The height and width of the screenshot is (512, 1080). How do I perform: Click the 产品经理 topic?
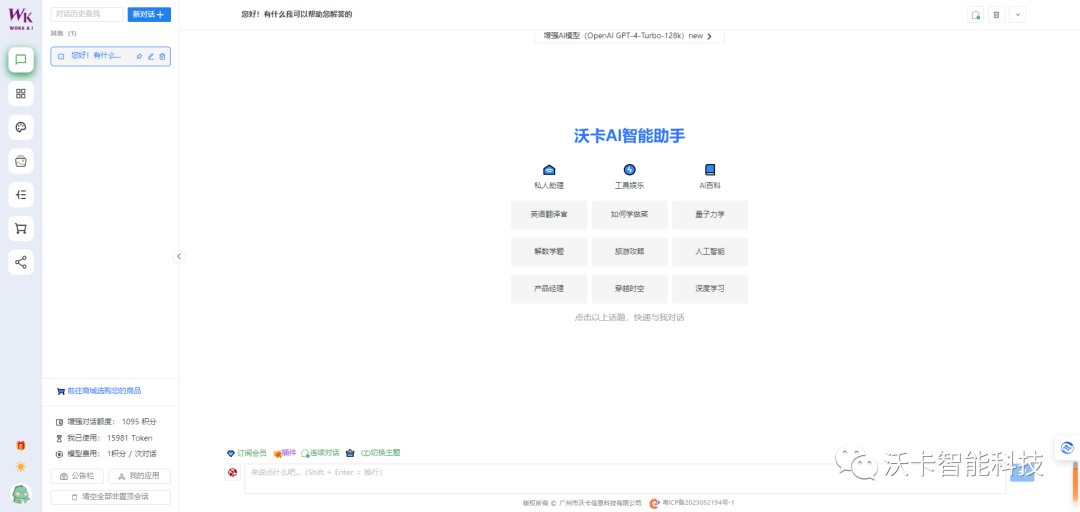549,289
